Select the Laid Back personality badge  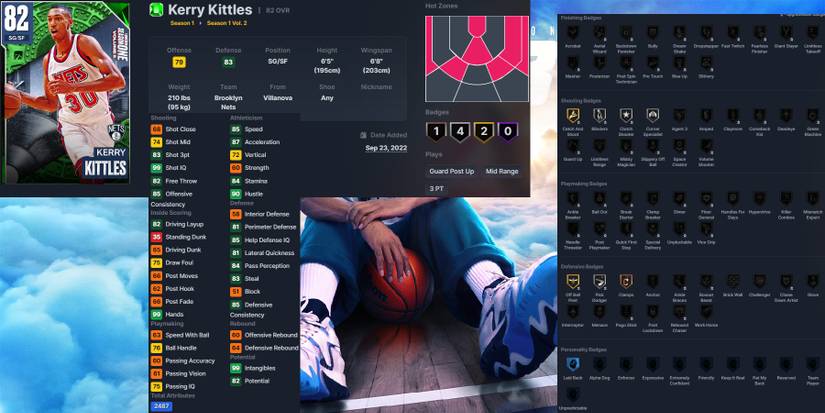click(573, 364)
